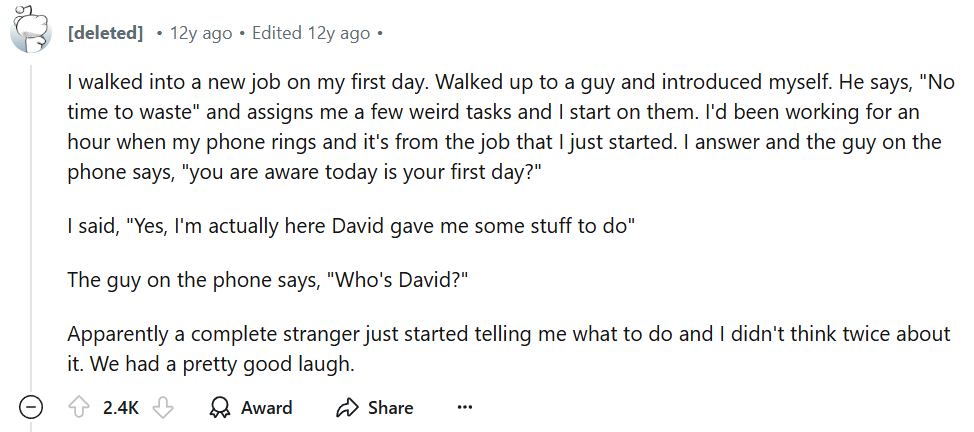Click the line 'I said, Yes, I'm actually here'
Viewport: 974px width, 432px height.
(350, 226)
